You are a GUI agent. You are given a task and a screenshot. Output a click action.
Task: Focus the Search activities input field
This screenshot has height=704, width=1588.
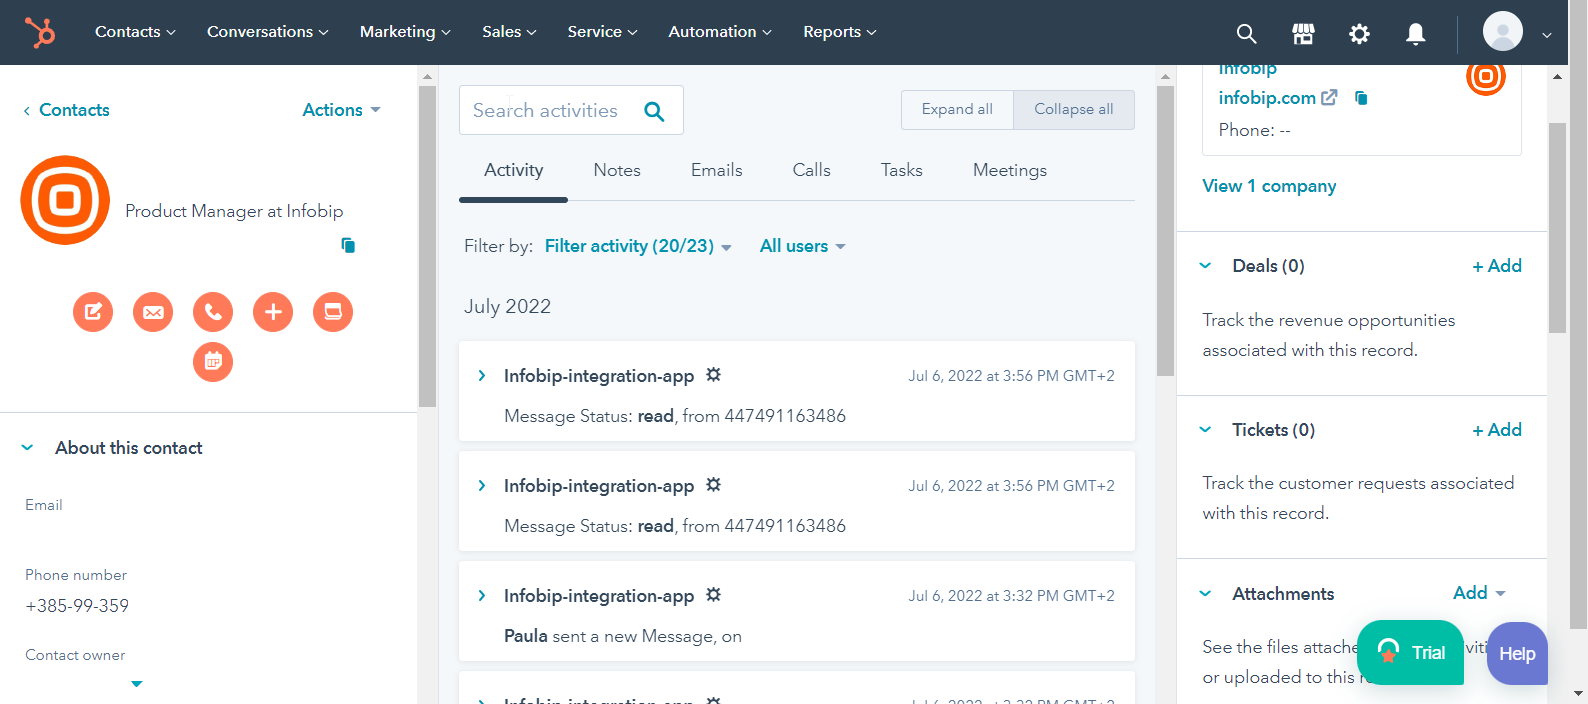point(550,111)
